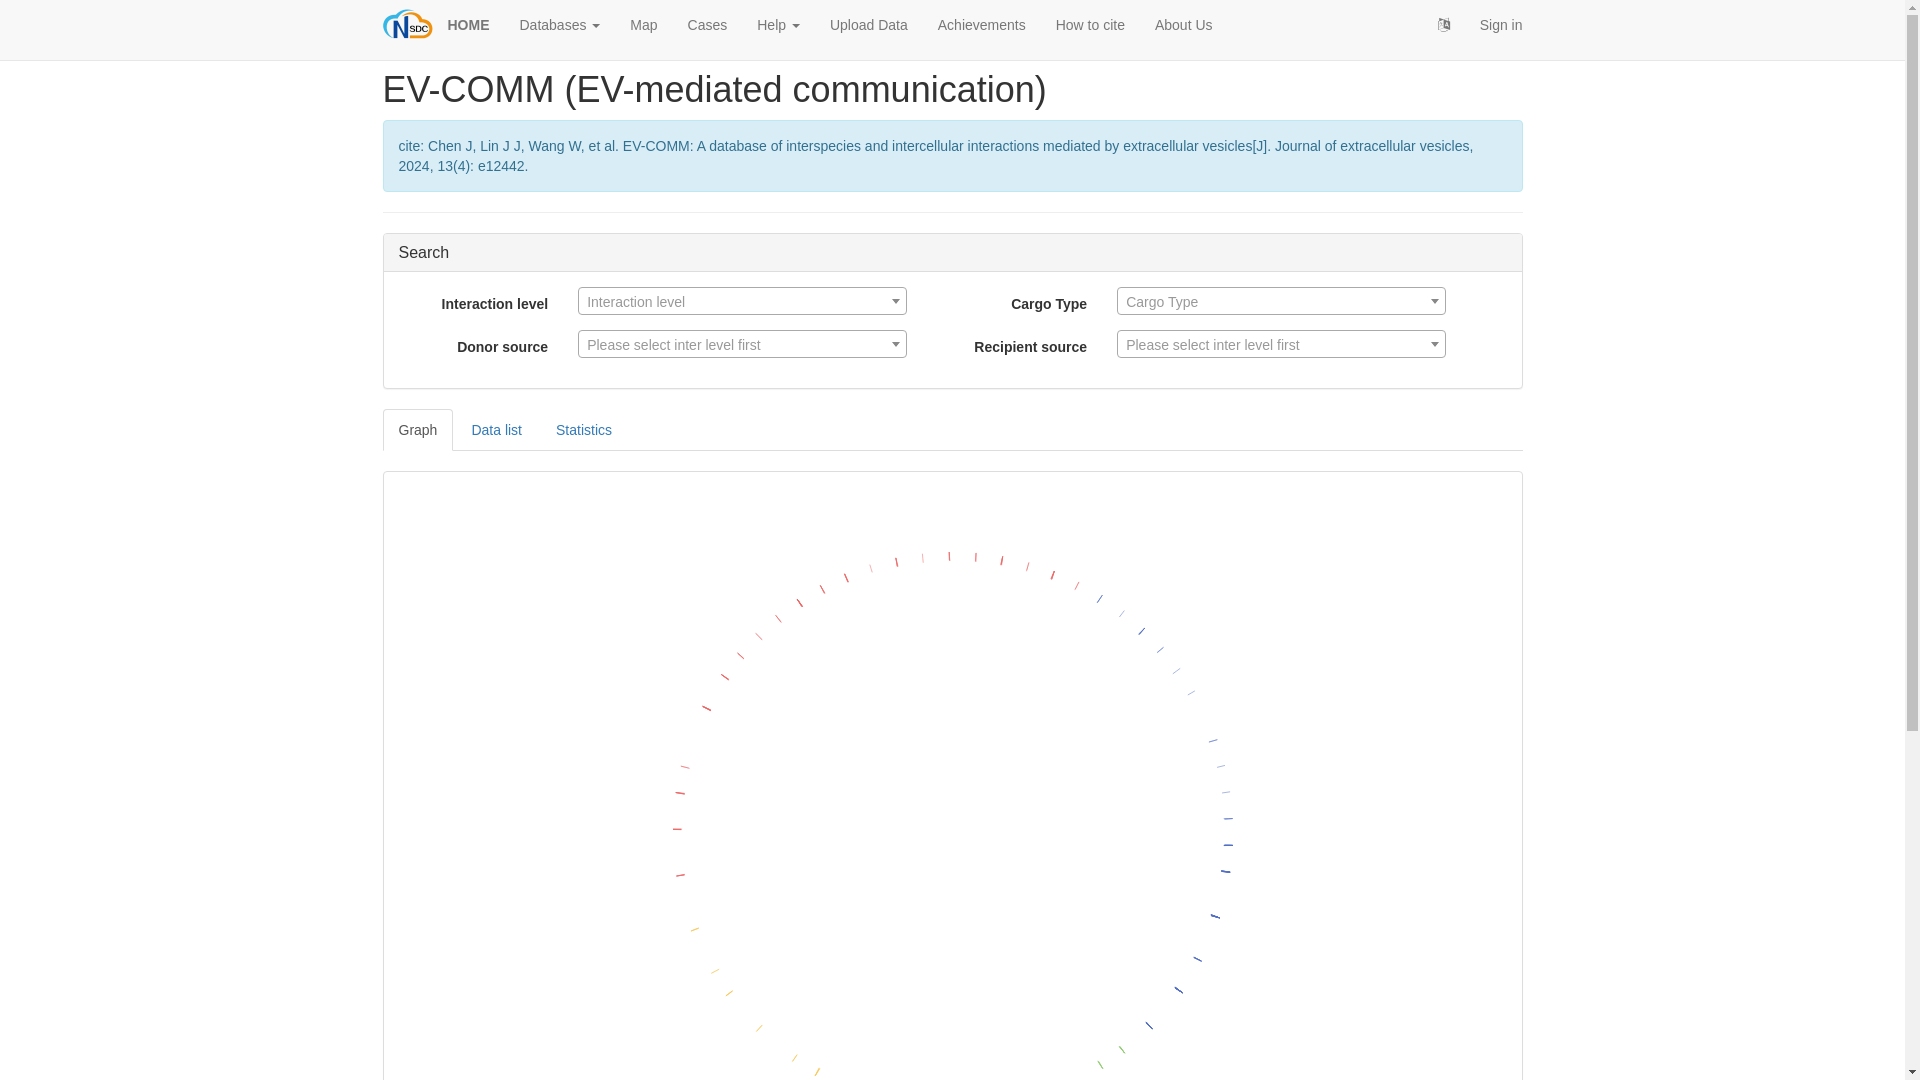
Task: Click the NSDC logo icon
Action: [407, 25]
